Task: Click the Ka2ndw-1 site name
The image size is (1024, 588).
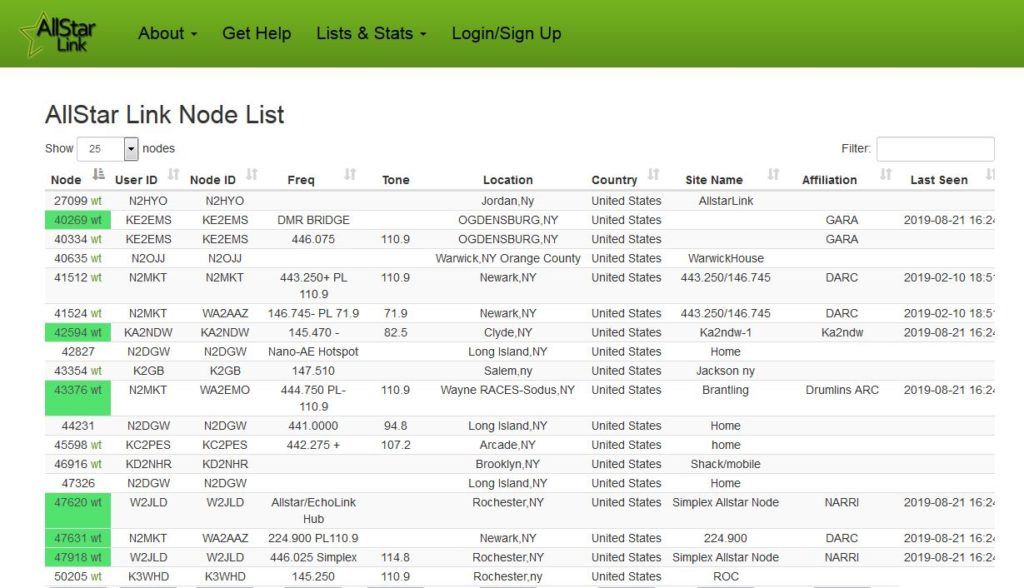Action: tap(726, 332)
